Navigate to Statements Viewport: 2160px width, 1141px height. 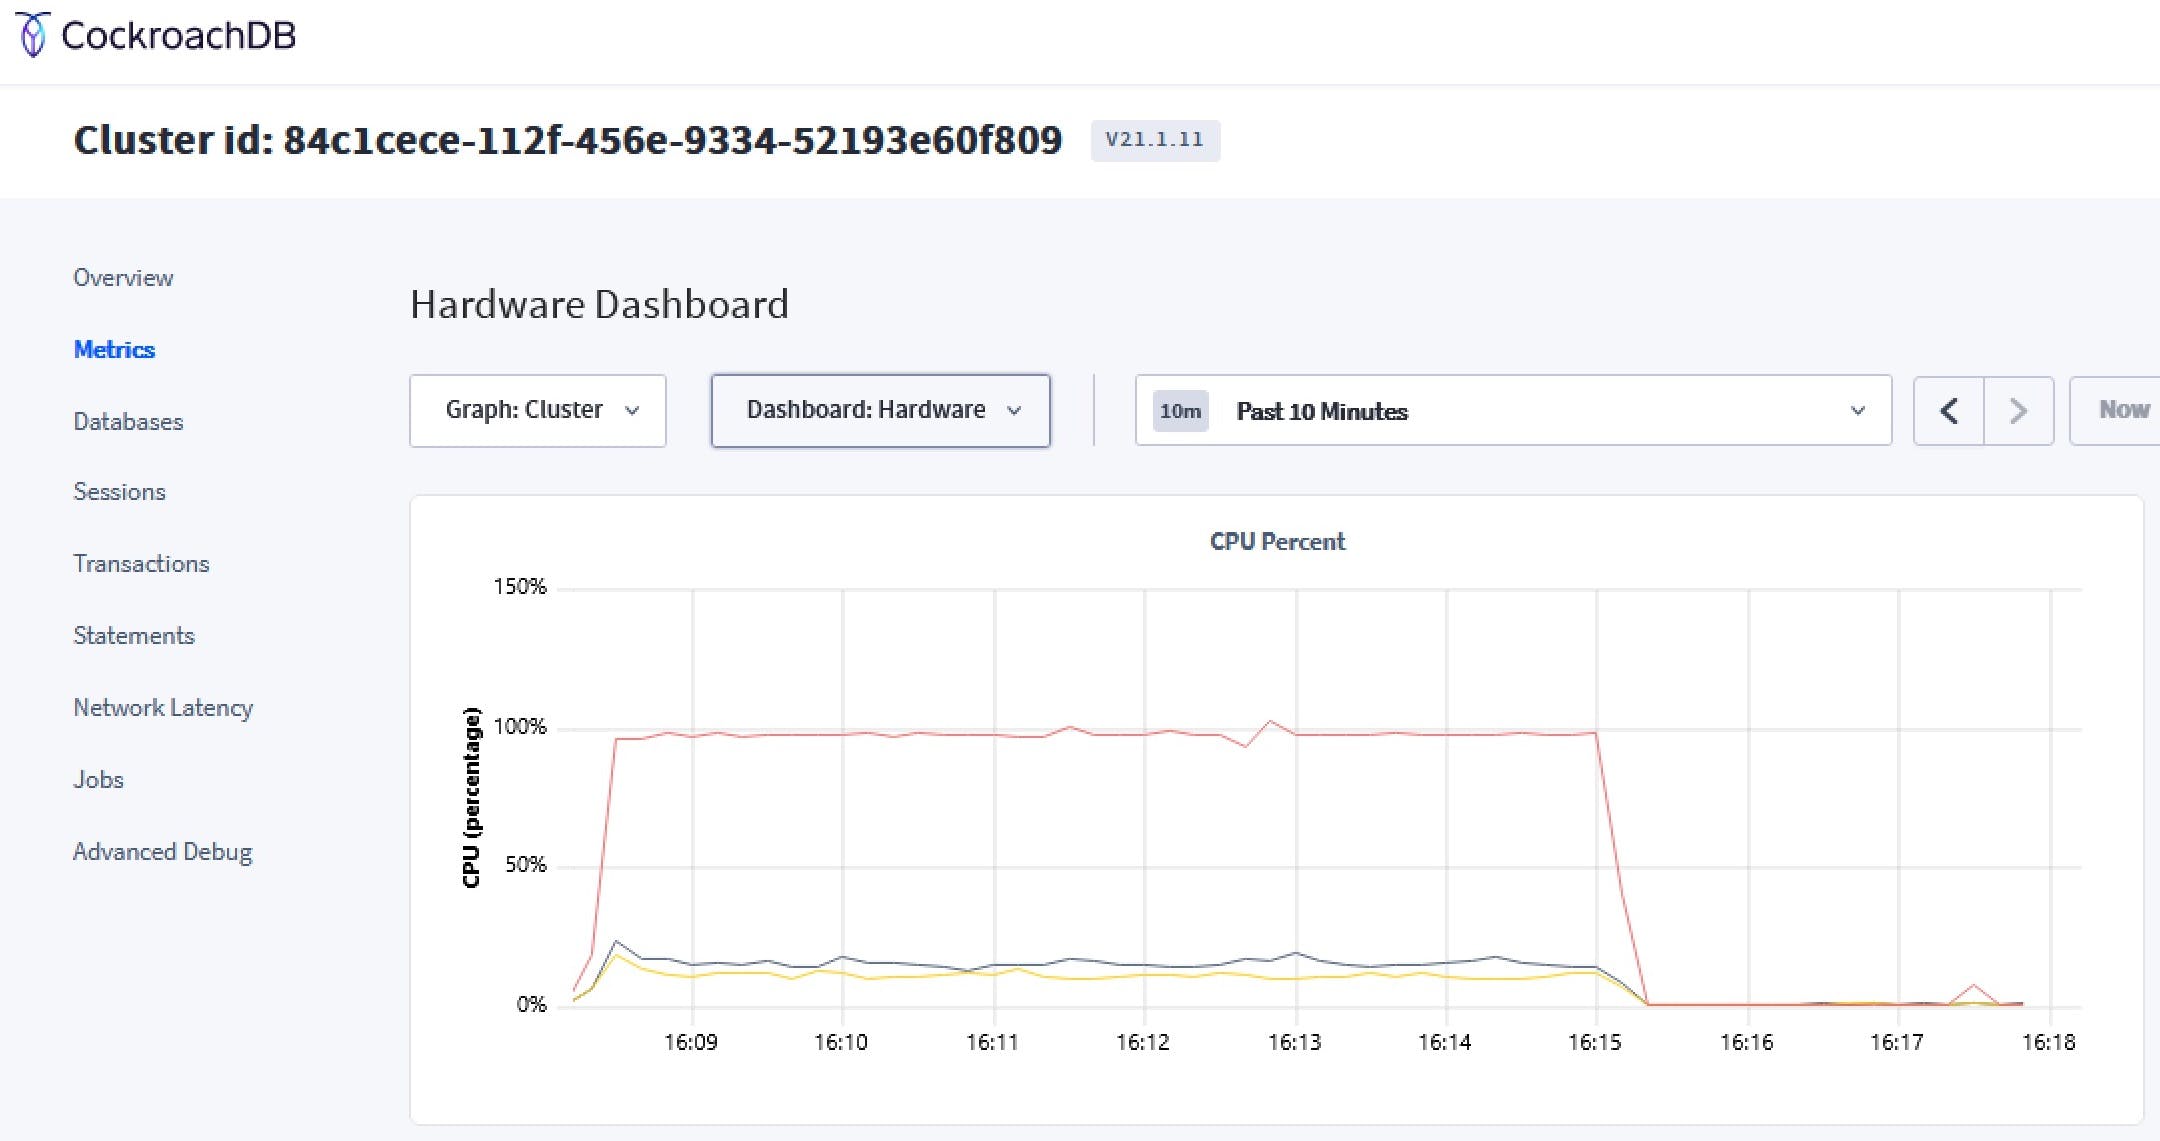click(x=134, y=636)
